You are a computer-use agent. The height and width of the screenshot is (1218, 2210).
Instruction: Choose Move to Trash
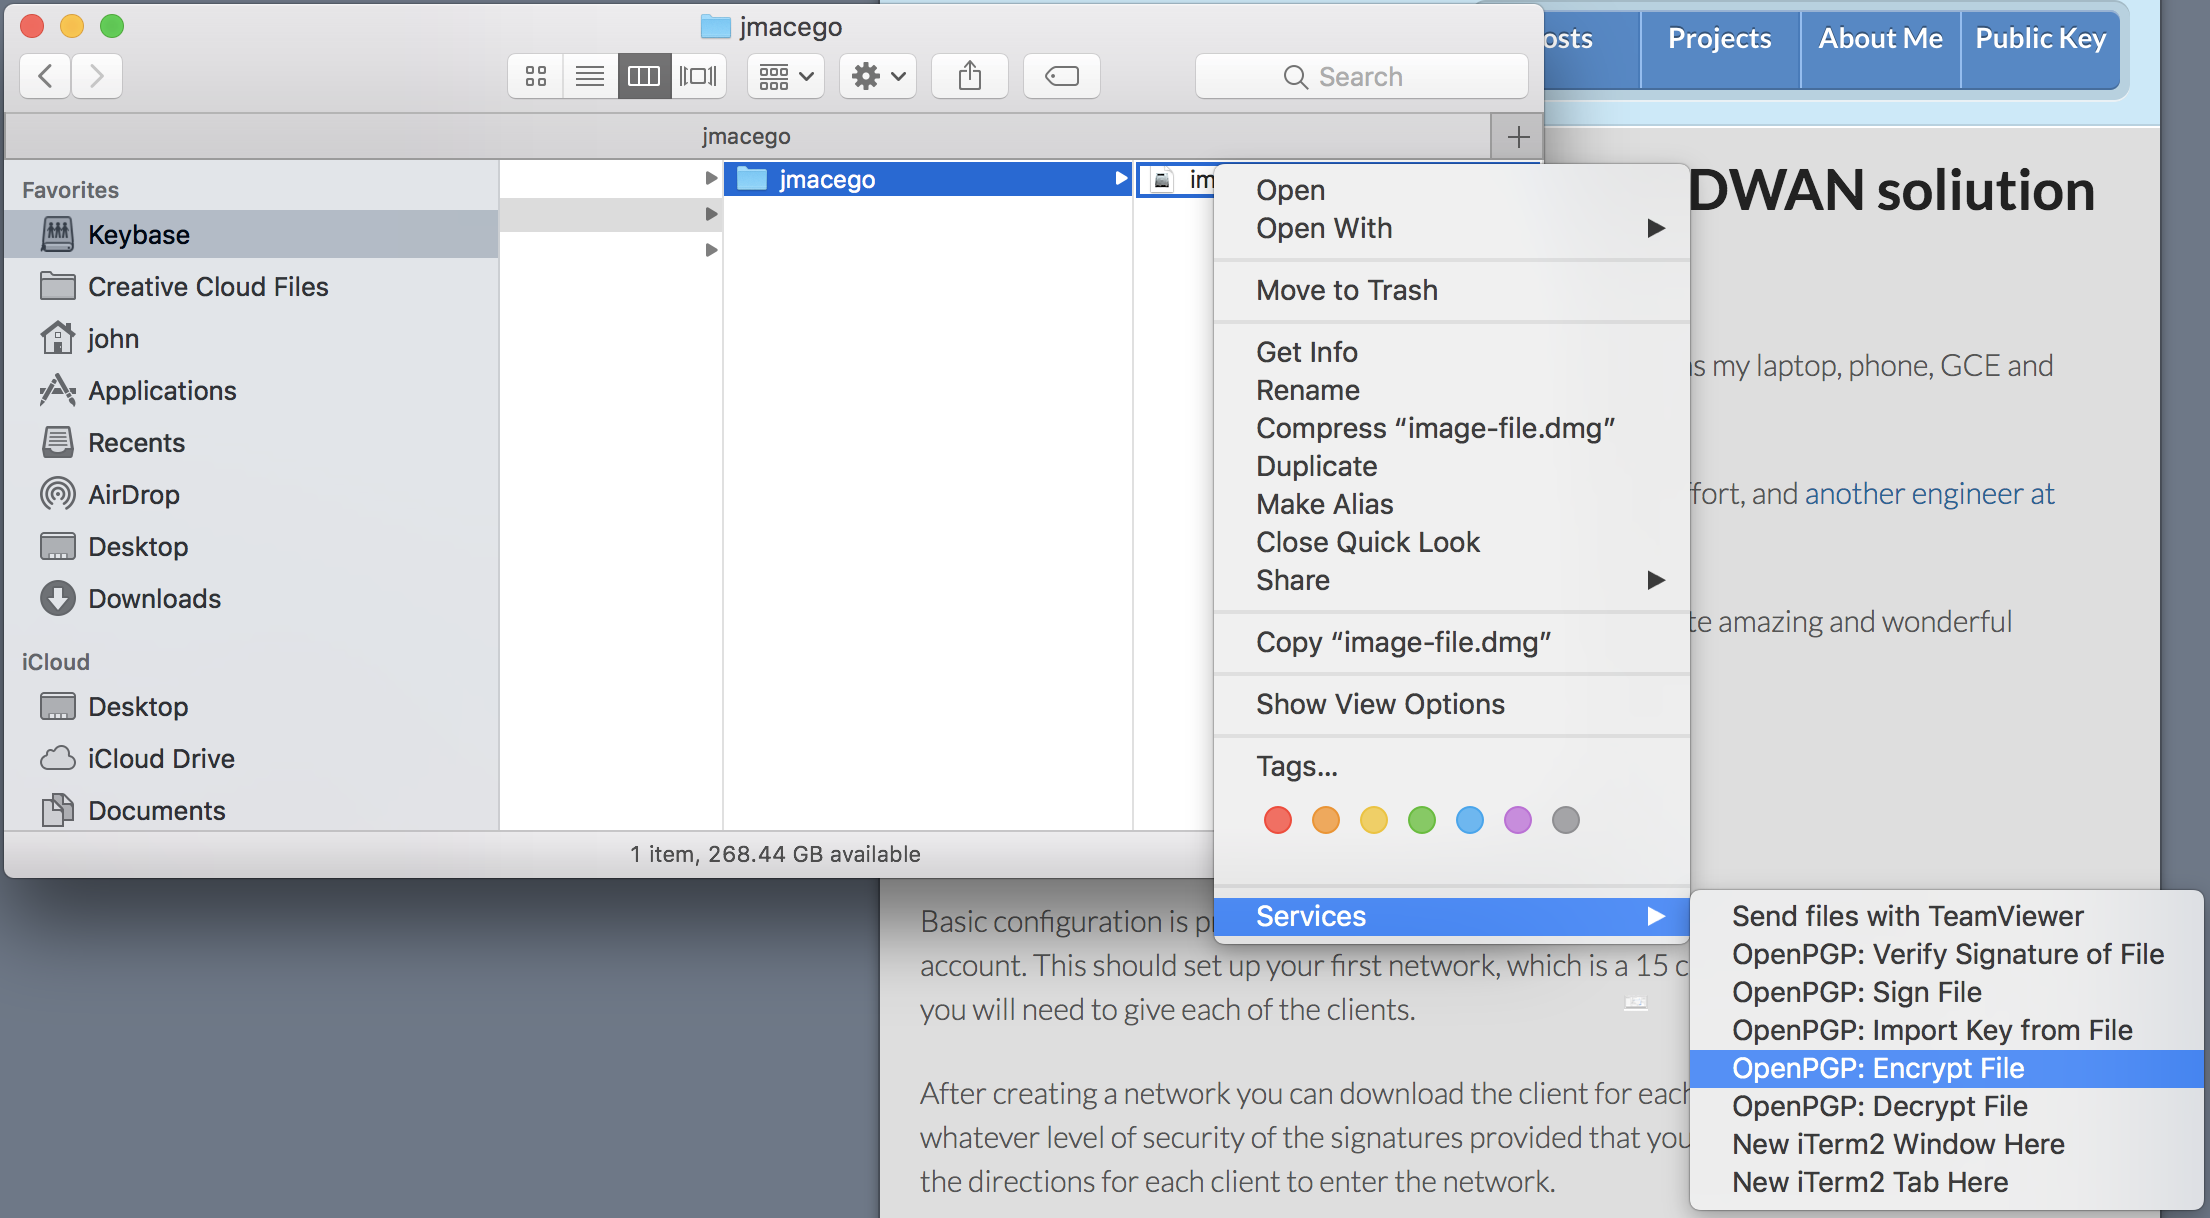click(1451, 290)
